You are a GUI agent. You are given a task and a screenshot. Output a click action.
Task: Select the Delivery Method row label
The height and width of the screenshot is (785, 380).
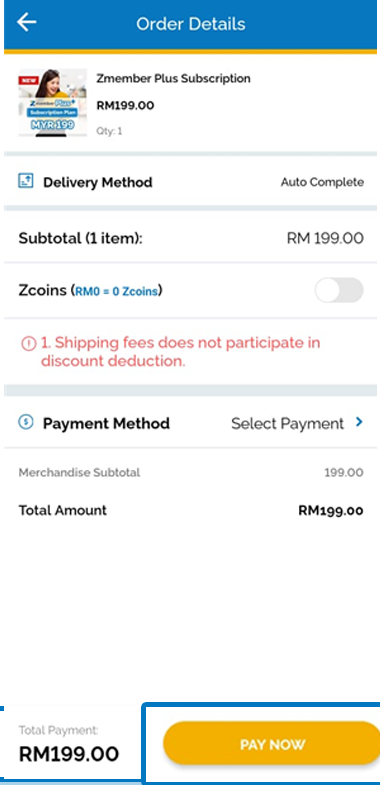(98, 182)
